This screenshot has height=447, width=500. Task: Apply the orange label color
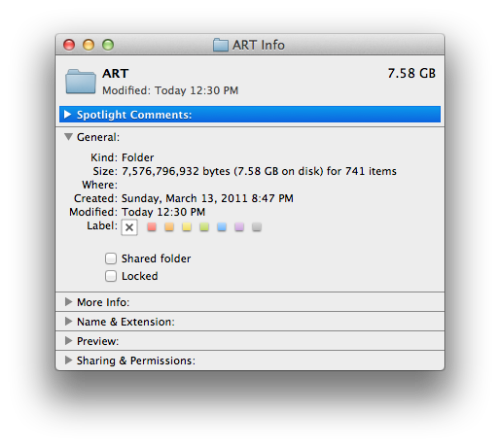tap(169, 227)
